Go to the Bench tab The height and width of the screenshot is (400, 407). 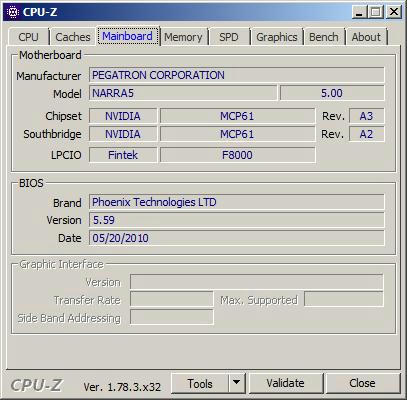324,37
